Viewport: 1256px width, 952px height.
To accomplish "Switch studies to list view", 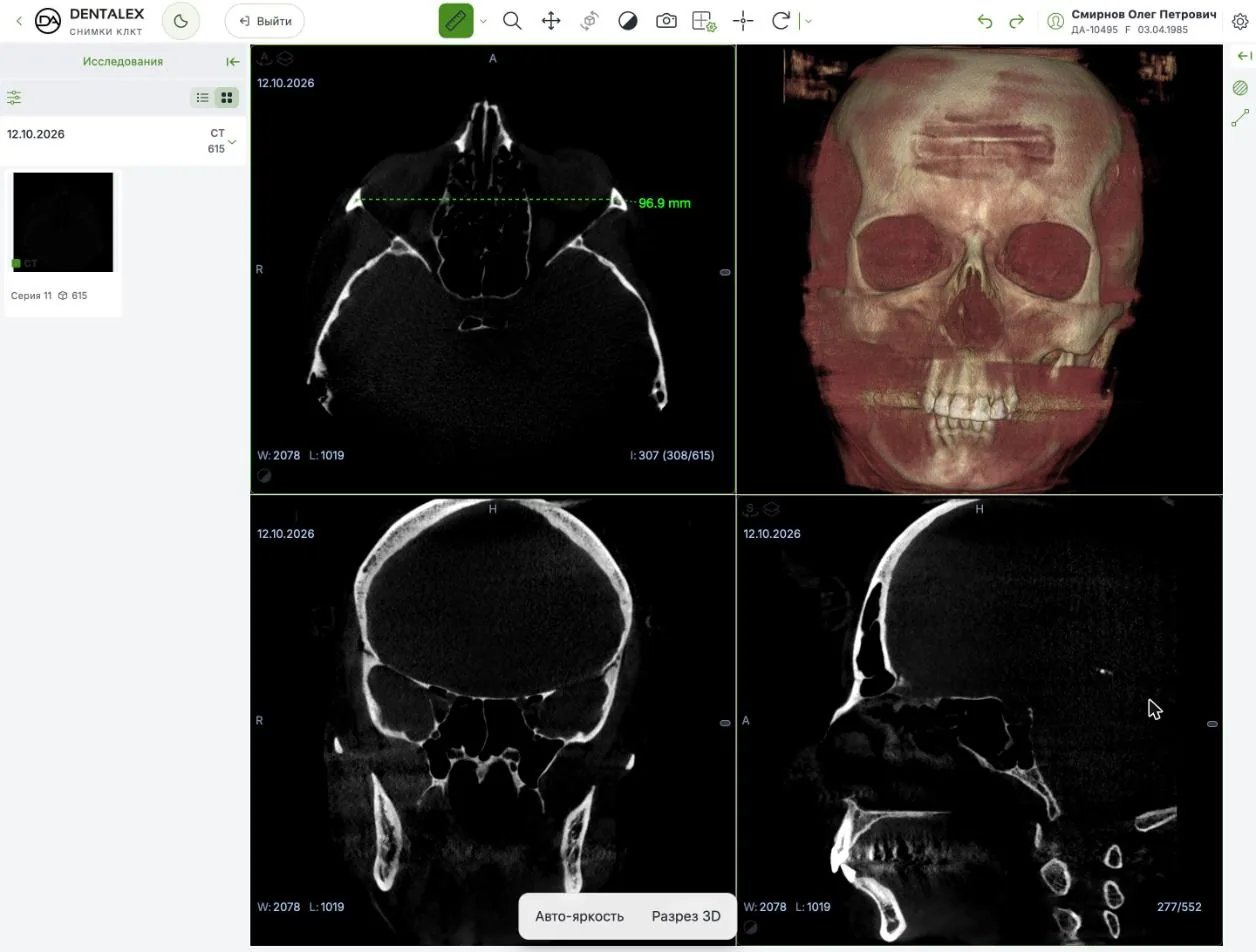I will coord(203,98).
